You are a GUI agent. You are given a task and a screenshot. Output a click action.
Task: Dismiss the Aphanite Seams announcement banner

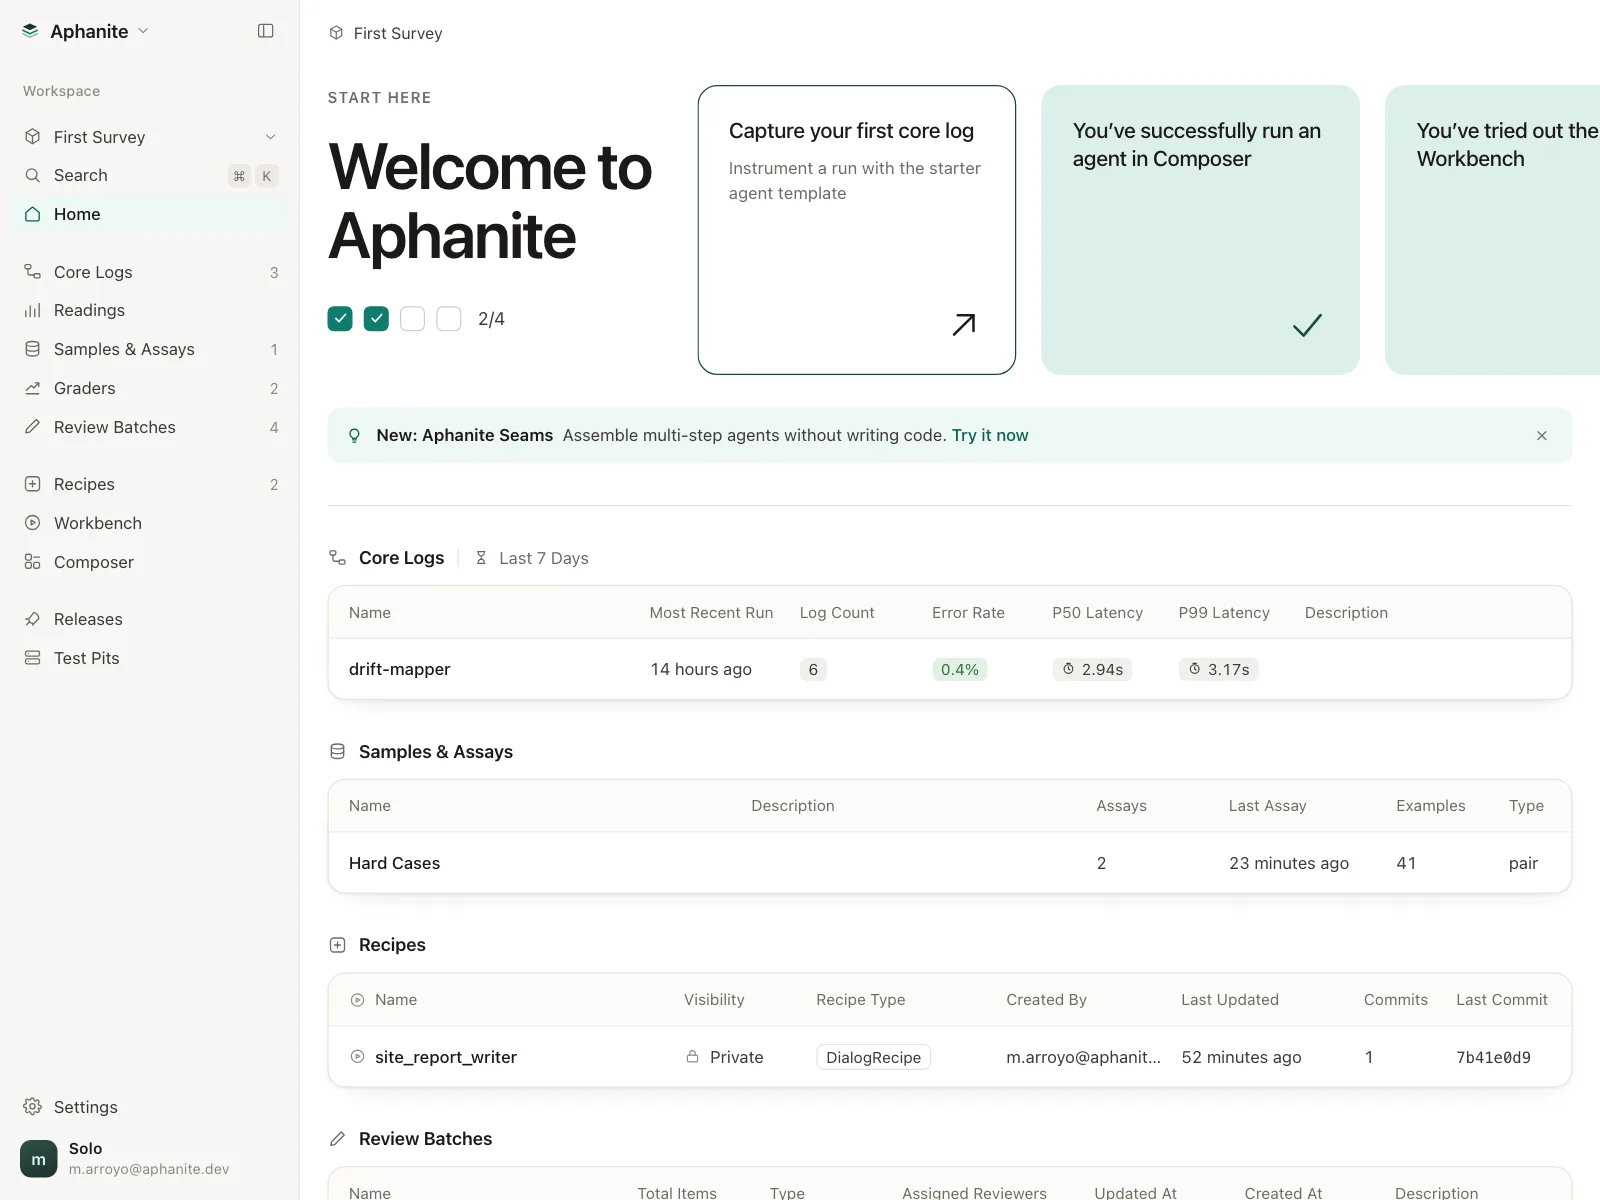click(x=1542, y=436)
